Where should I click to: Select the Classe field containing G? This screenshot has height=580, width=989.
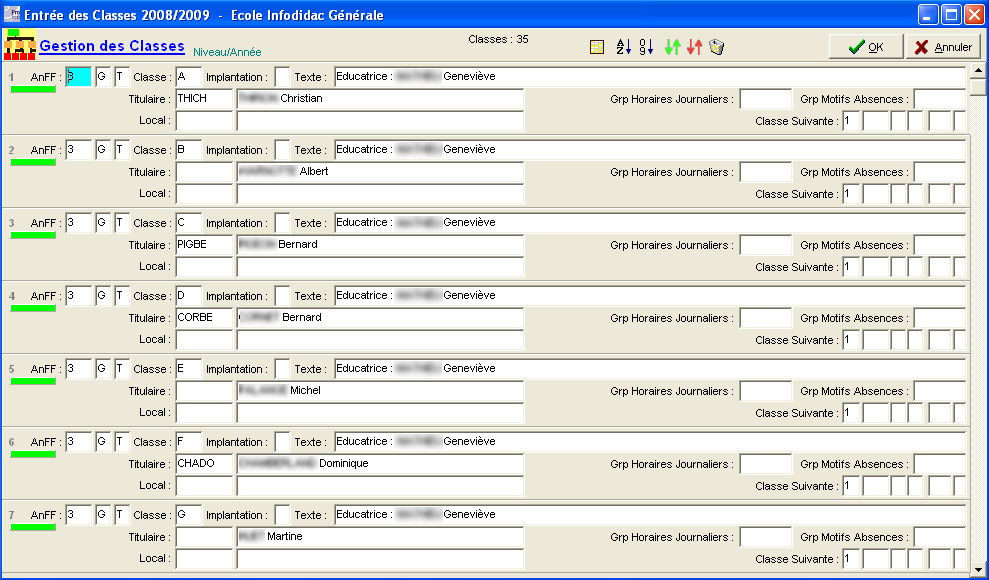[189, 516]
